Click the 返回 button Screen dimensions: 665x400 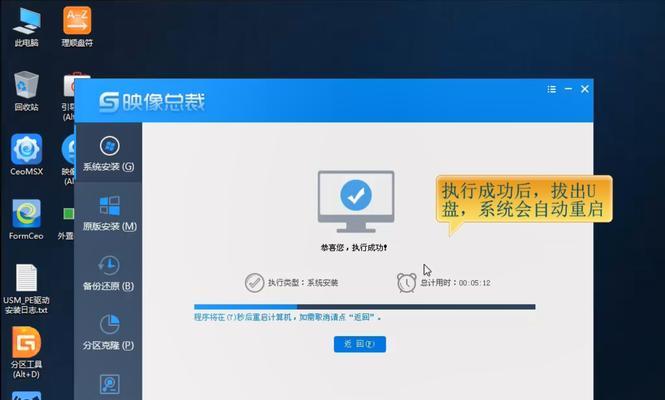(360, 344)
